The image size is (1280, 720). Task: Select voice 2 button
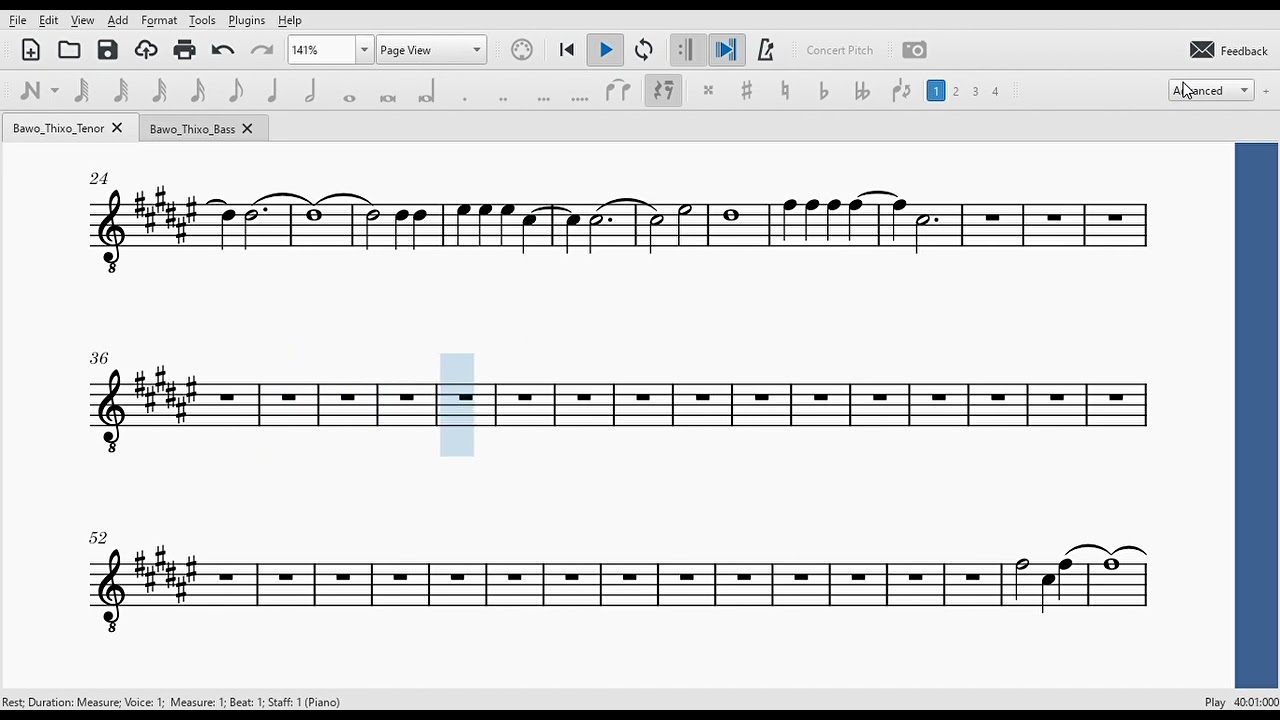(x=956, y=91)
